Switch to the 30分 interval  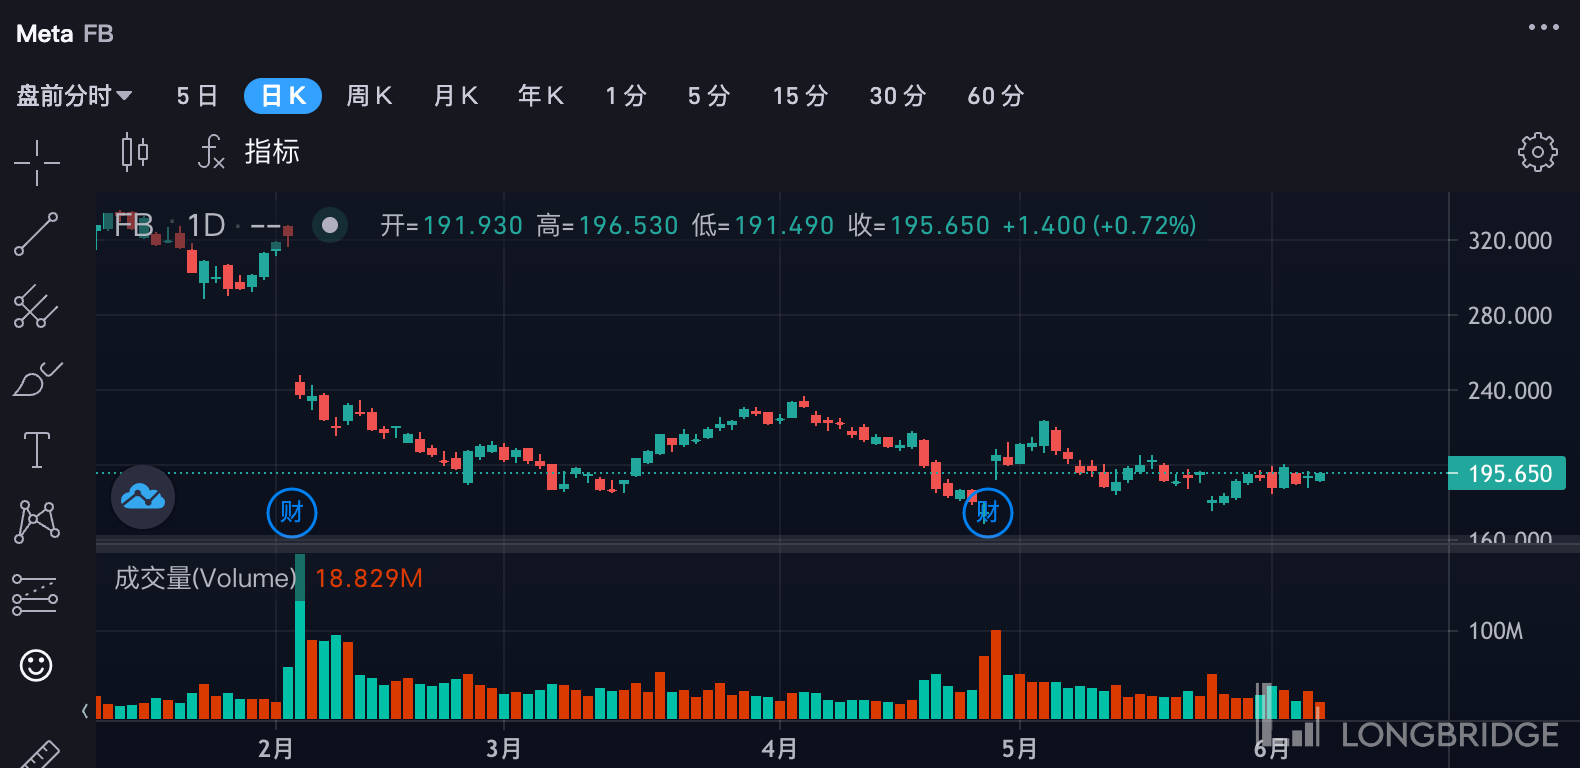(x=898, y=96)
